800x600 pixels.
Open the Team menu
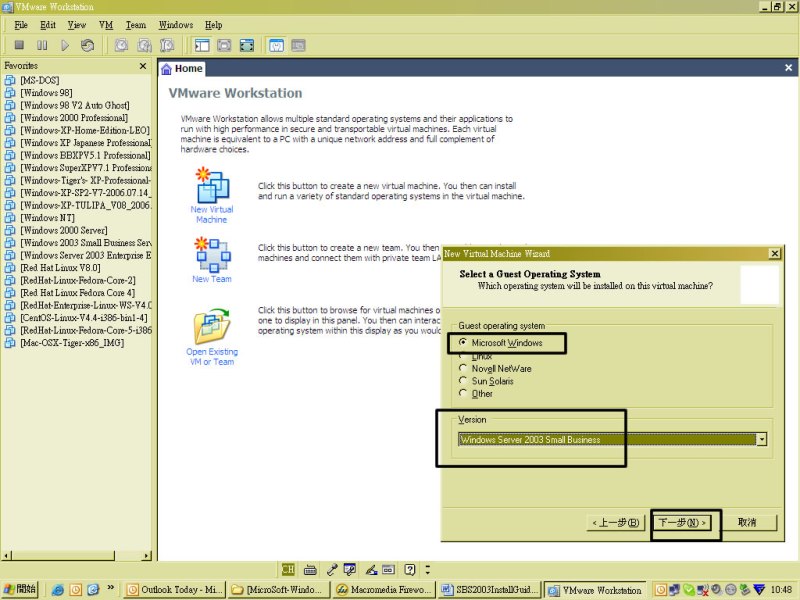click(x=136, y=25)
